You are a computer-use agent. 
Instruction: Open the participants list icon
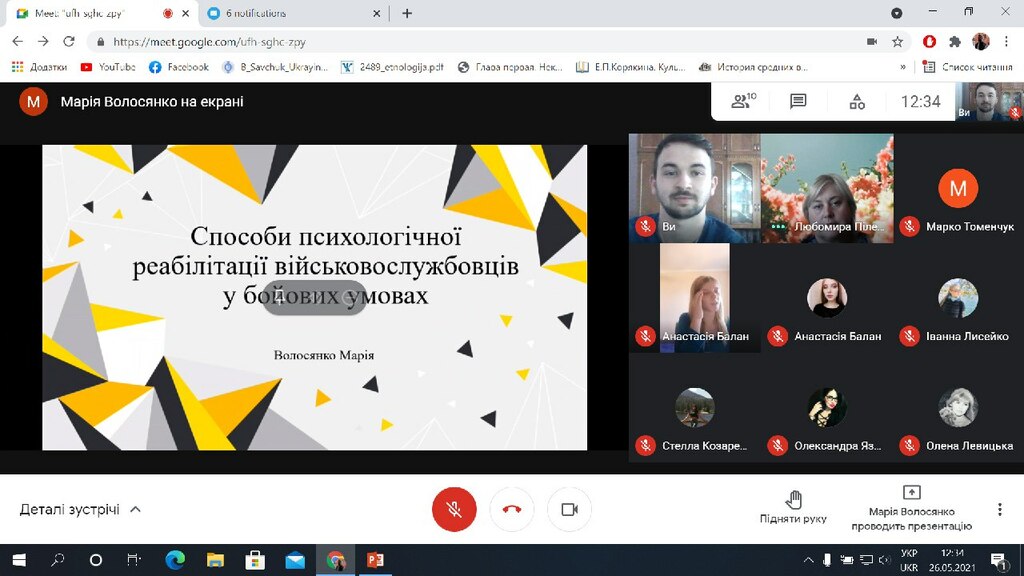743,101
